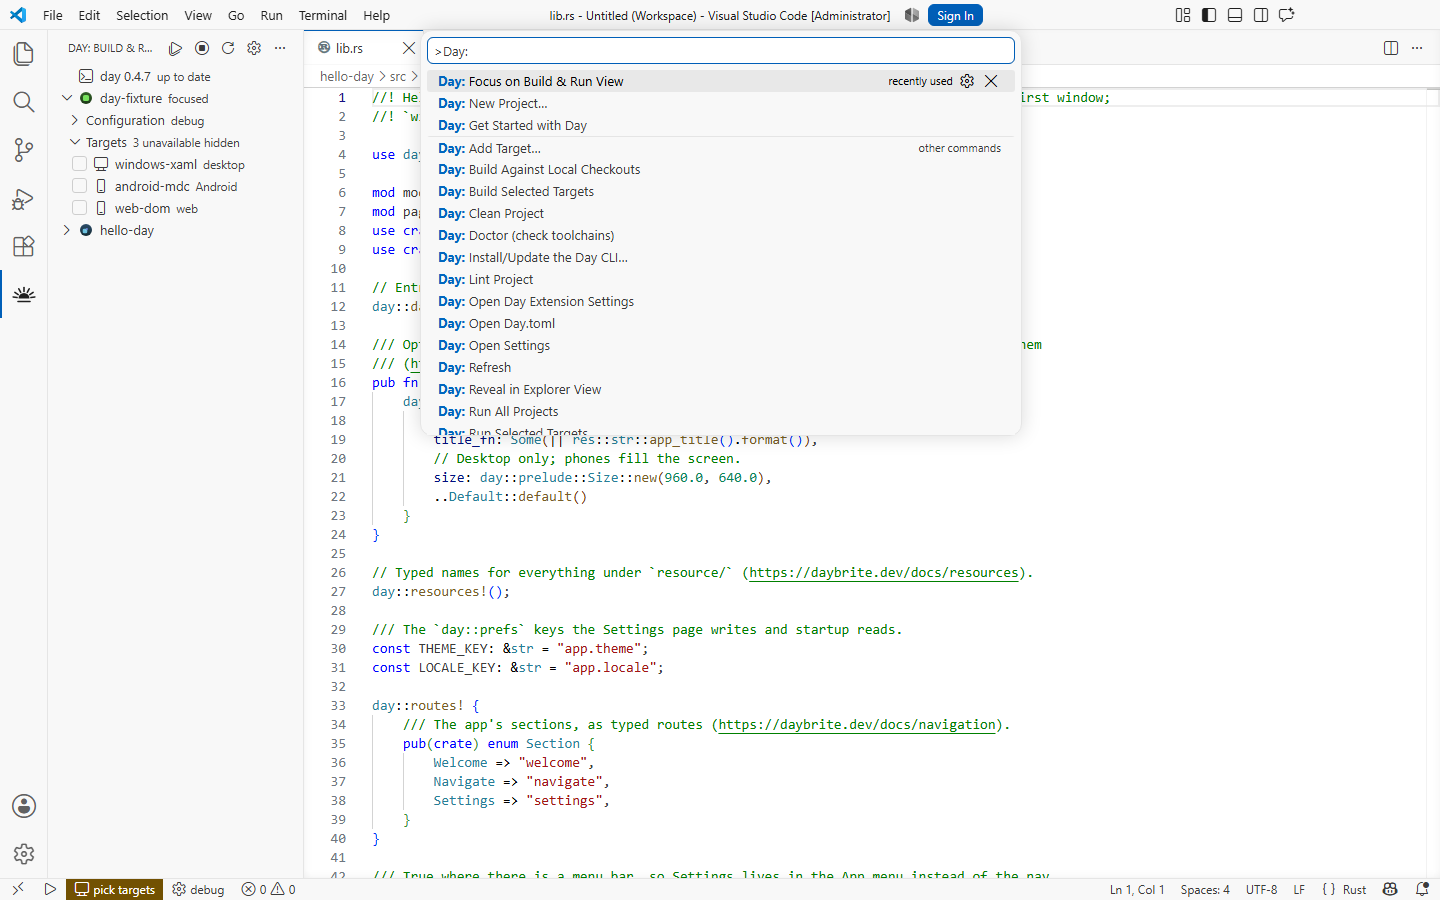Open the Explorer view in activity bar

[24, 53]
